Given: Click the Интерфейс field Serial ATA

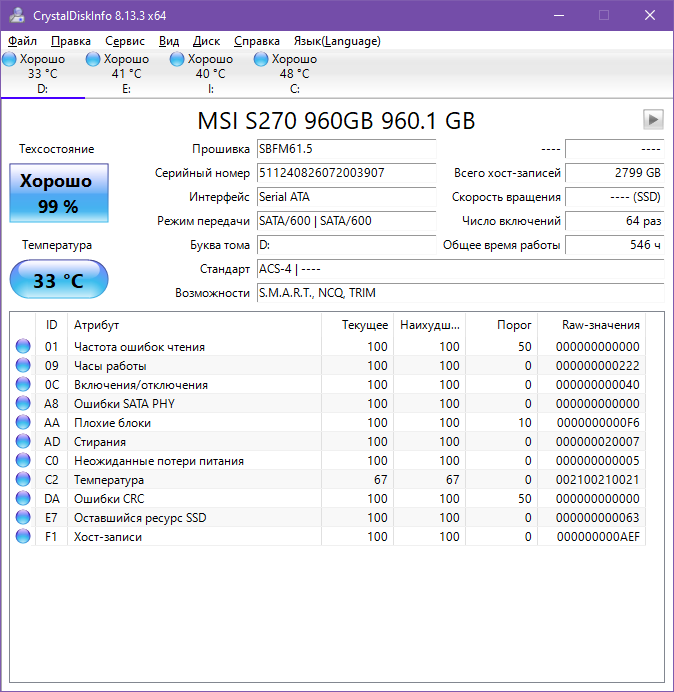Looking at the screenshot, I should point(346,197).
